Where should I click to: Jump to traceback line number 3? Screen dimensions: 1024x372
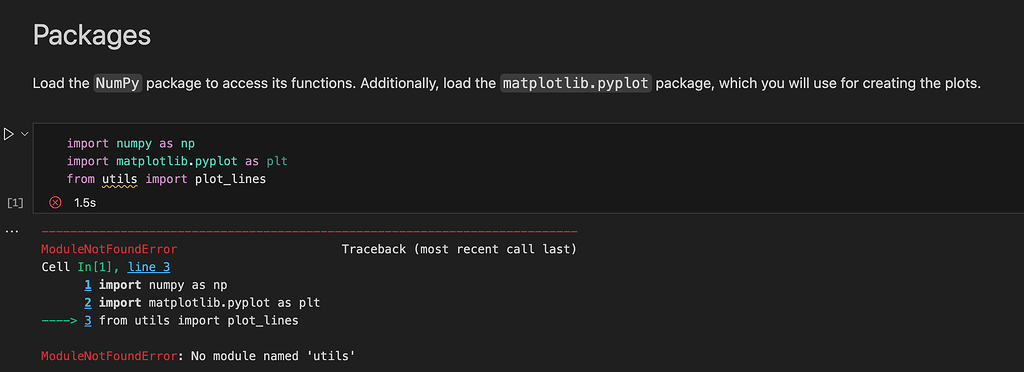pyautogui.click(x=88, y=320)
